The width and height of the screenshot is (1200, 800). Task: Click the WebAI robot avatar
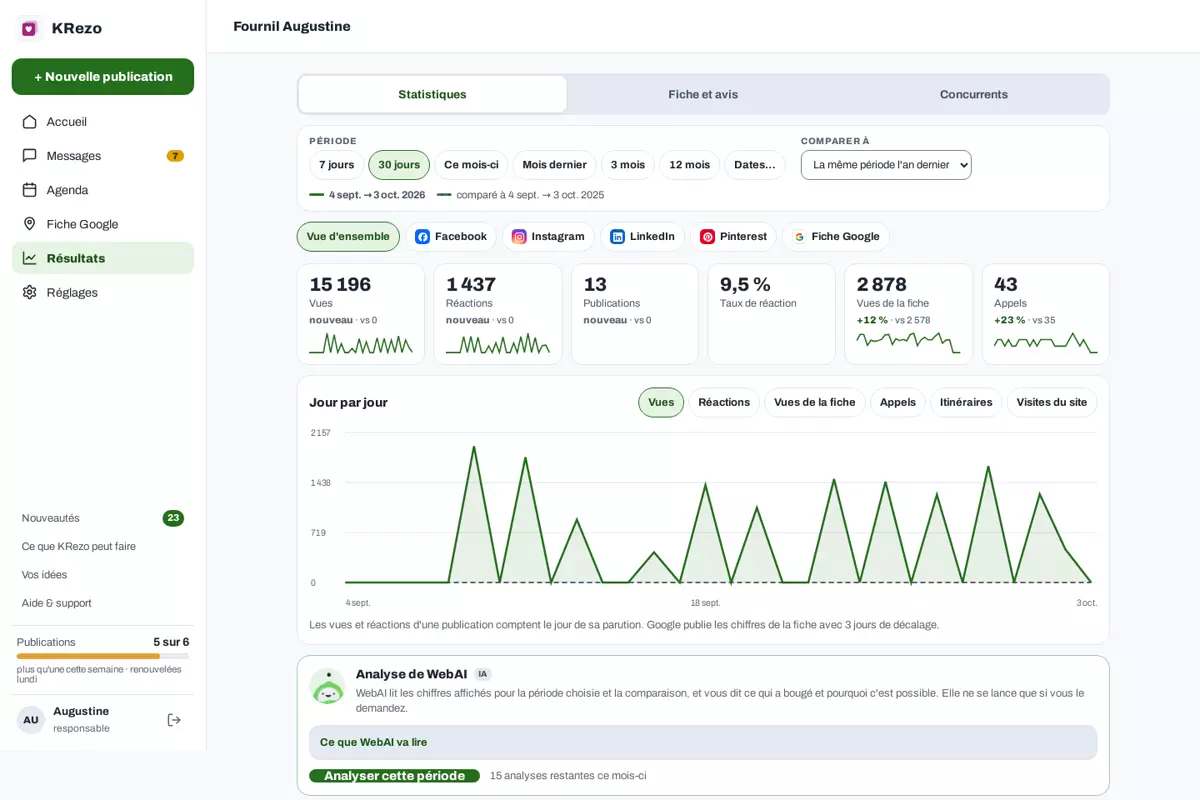point(327,686)
